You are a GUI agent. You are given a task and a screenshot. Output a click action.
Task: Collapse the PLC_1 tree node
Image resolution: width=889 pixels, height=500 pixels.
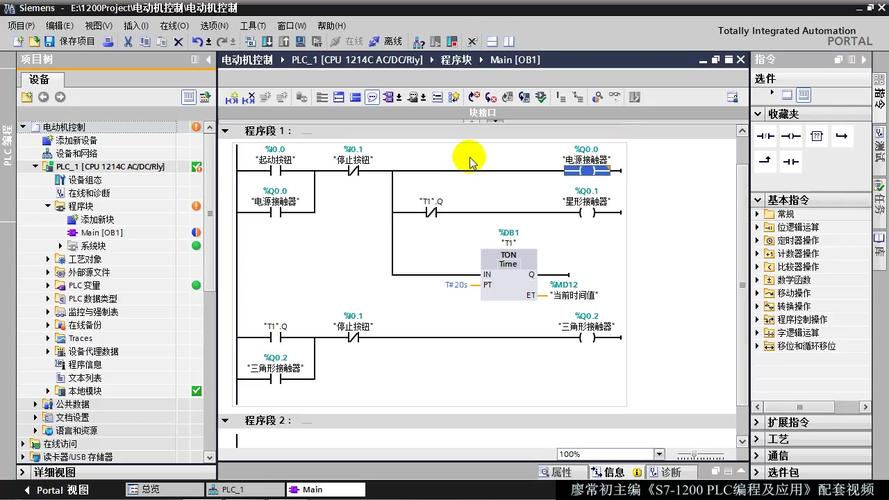(x=35, y=167)
